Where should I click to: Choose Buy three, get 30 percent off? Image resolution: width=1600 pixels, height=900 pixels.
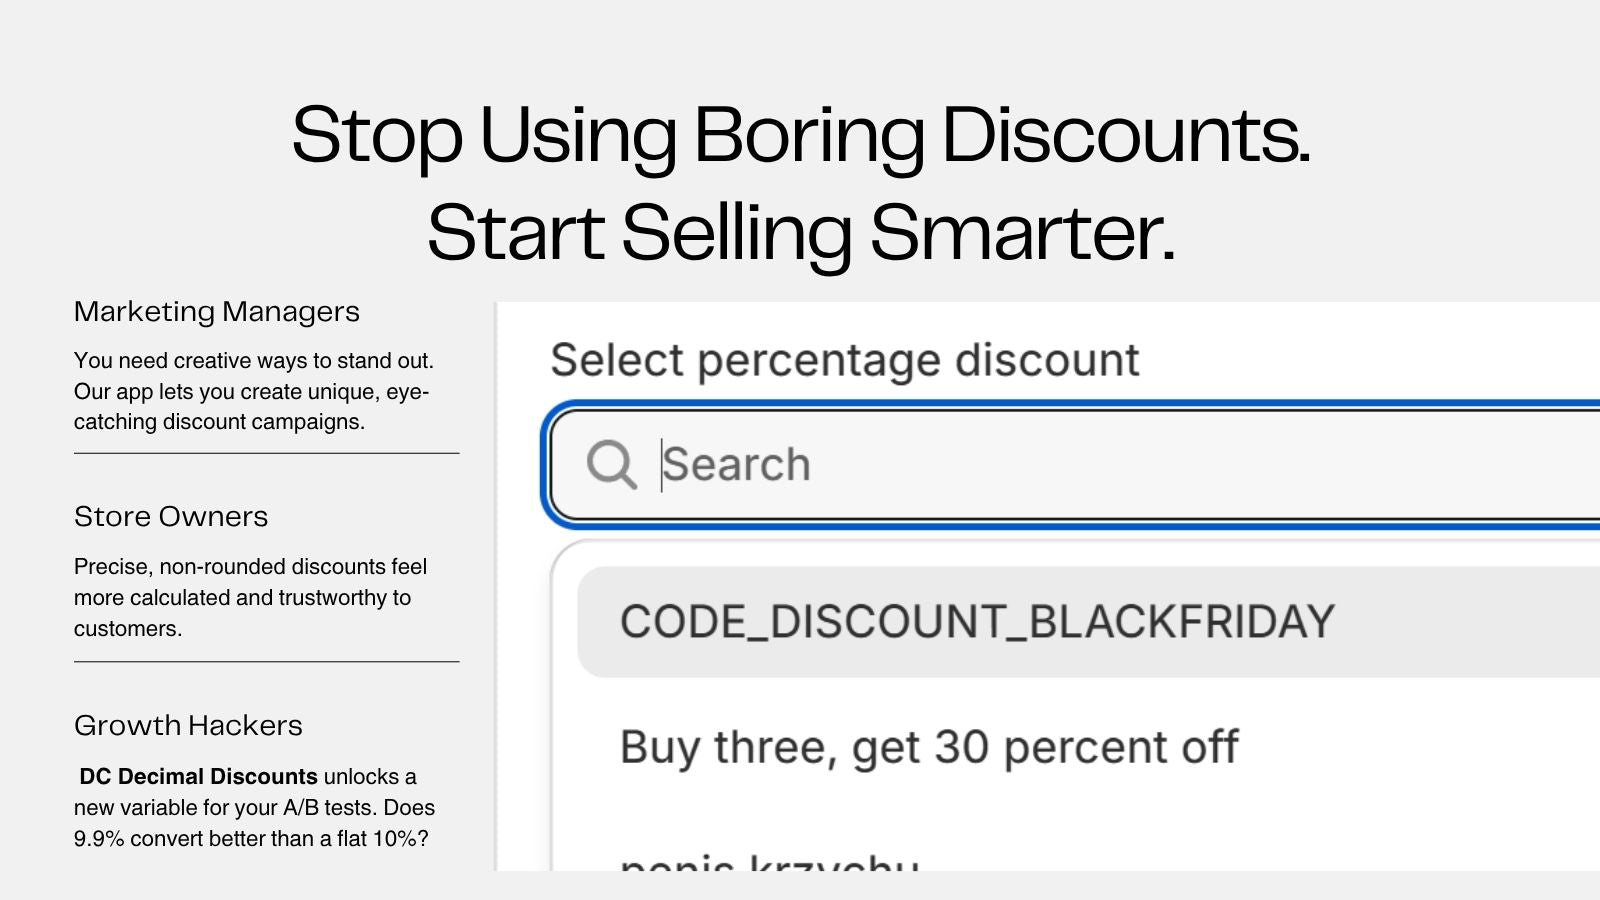[929, 748]
